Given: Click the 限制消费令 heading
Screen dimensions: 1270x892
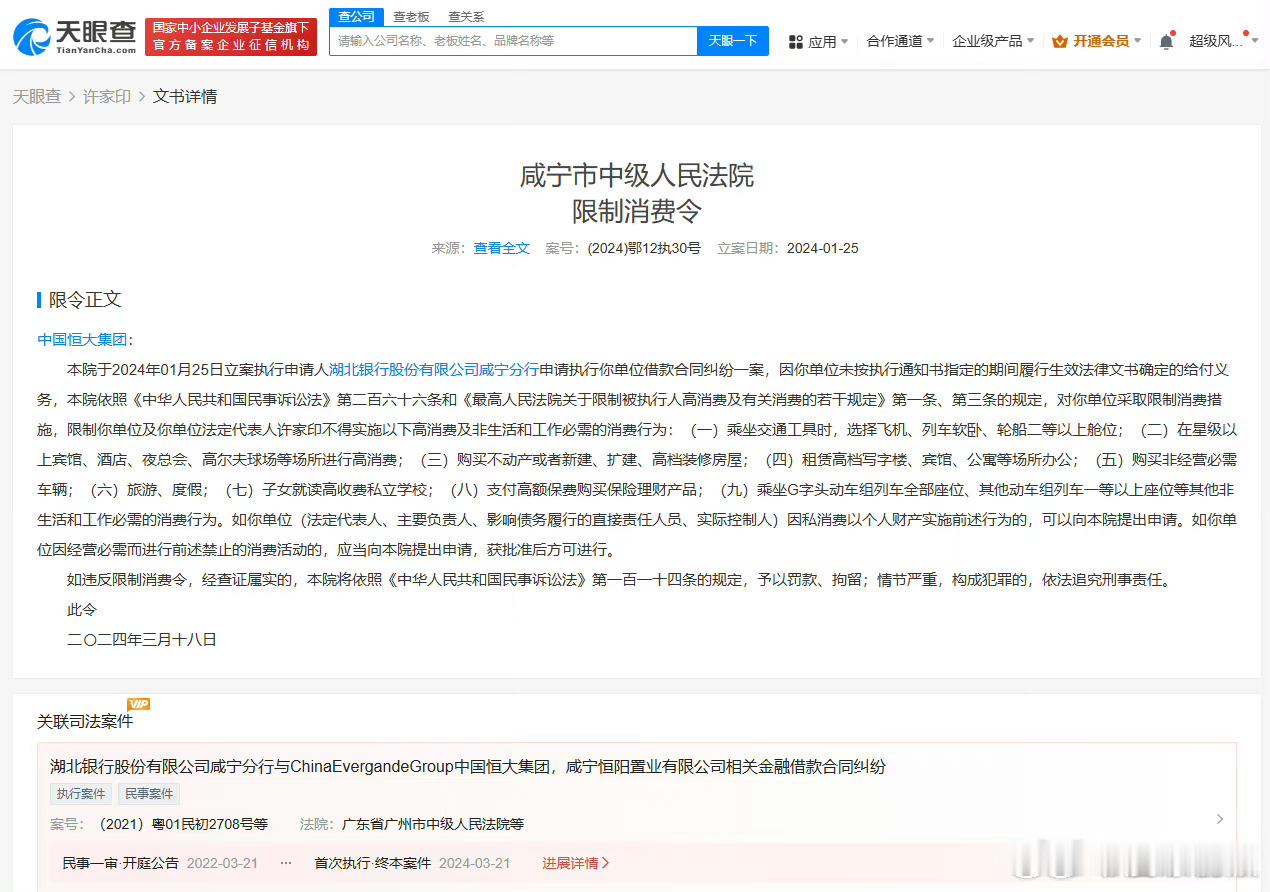Looking at the screenshot, I should [636, 211].
